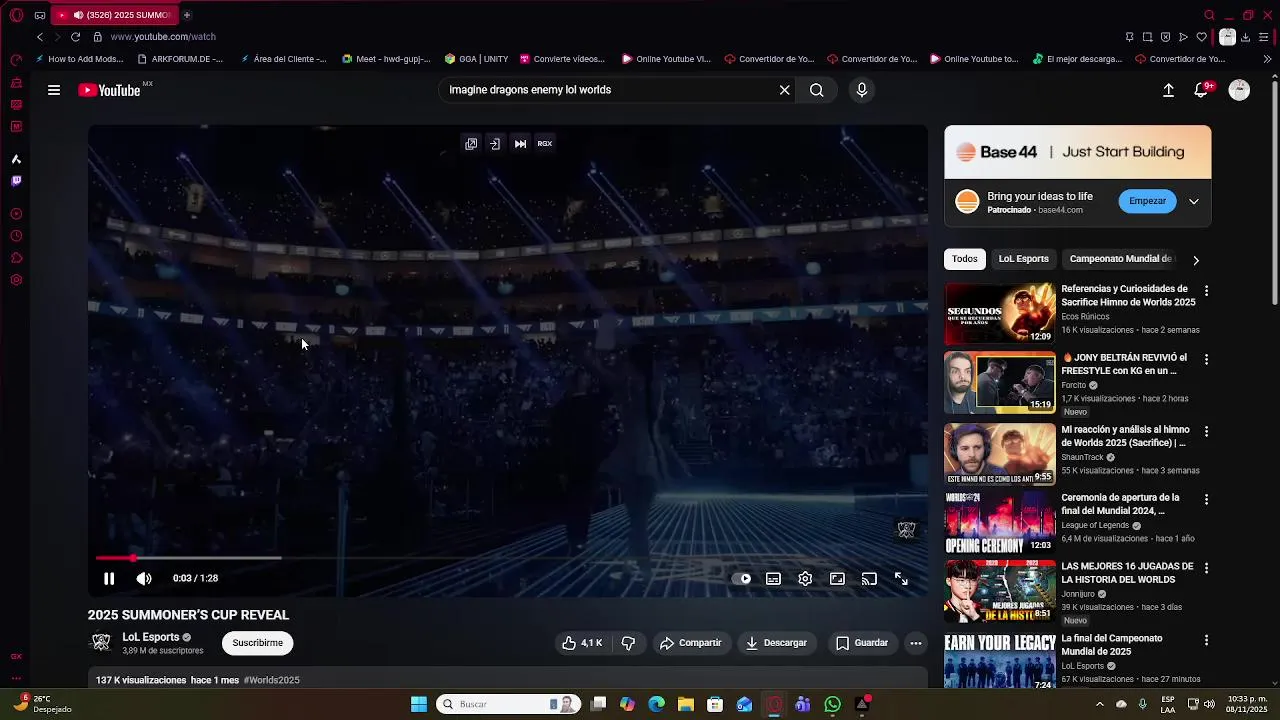Open options for LAS MEJORES 16 JUGADAS video

(1206, 568)
